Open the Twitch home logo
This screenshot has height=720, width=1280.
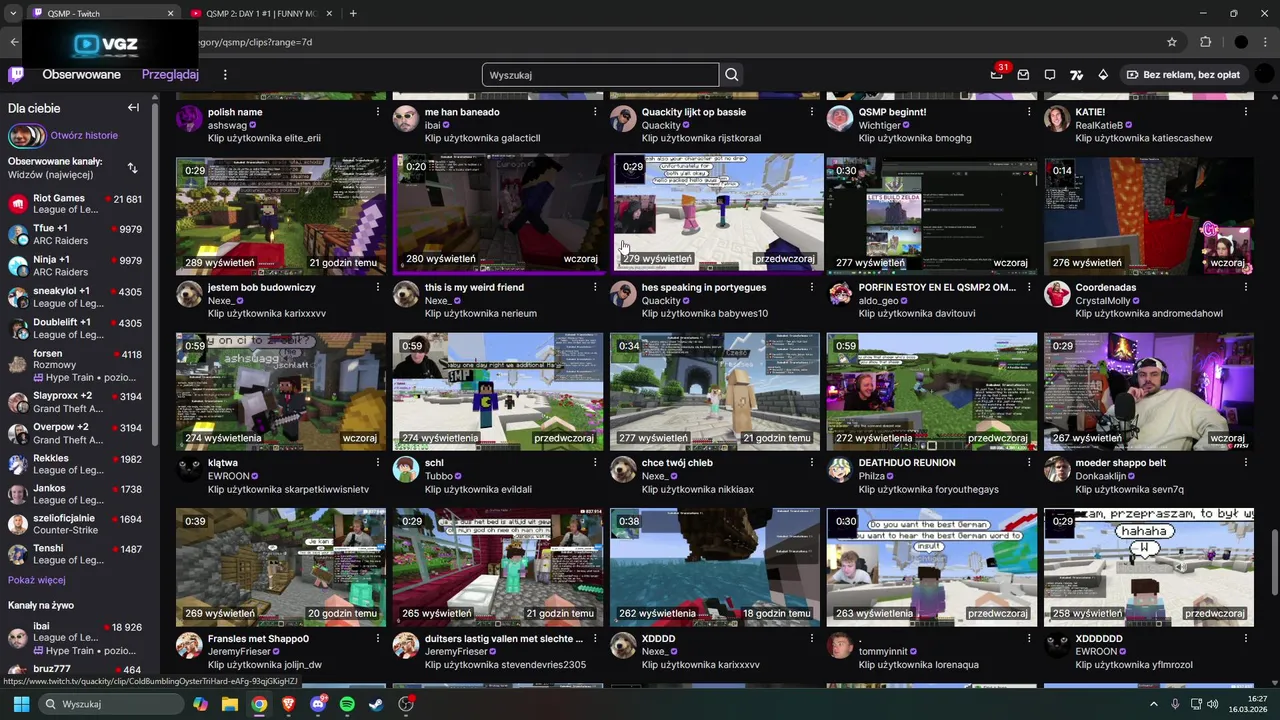(x=16, y=75)
